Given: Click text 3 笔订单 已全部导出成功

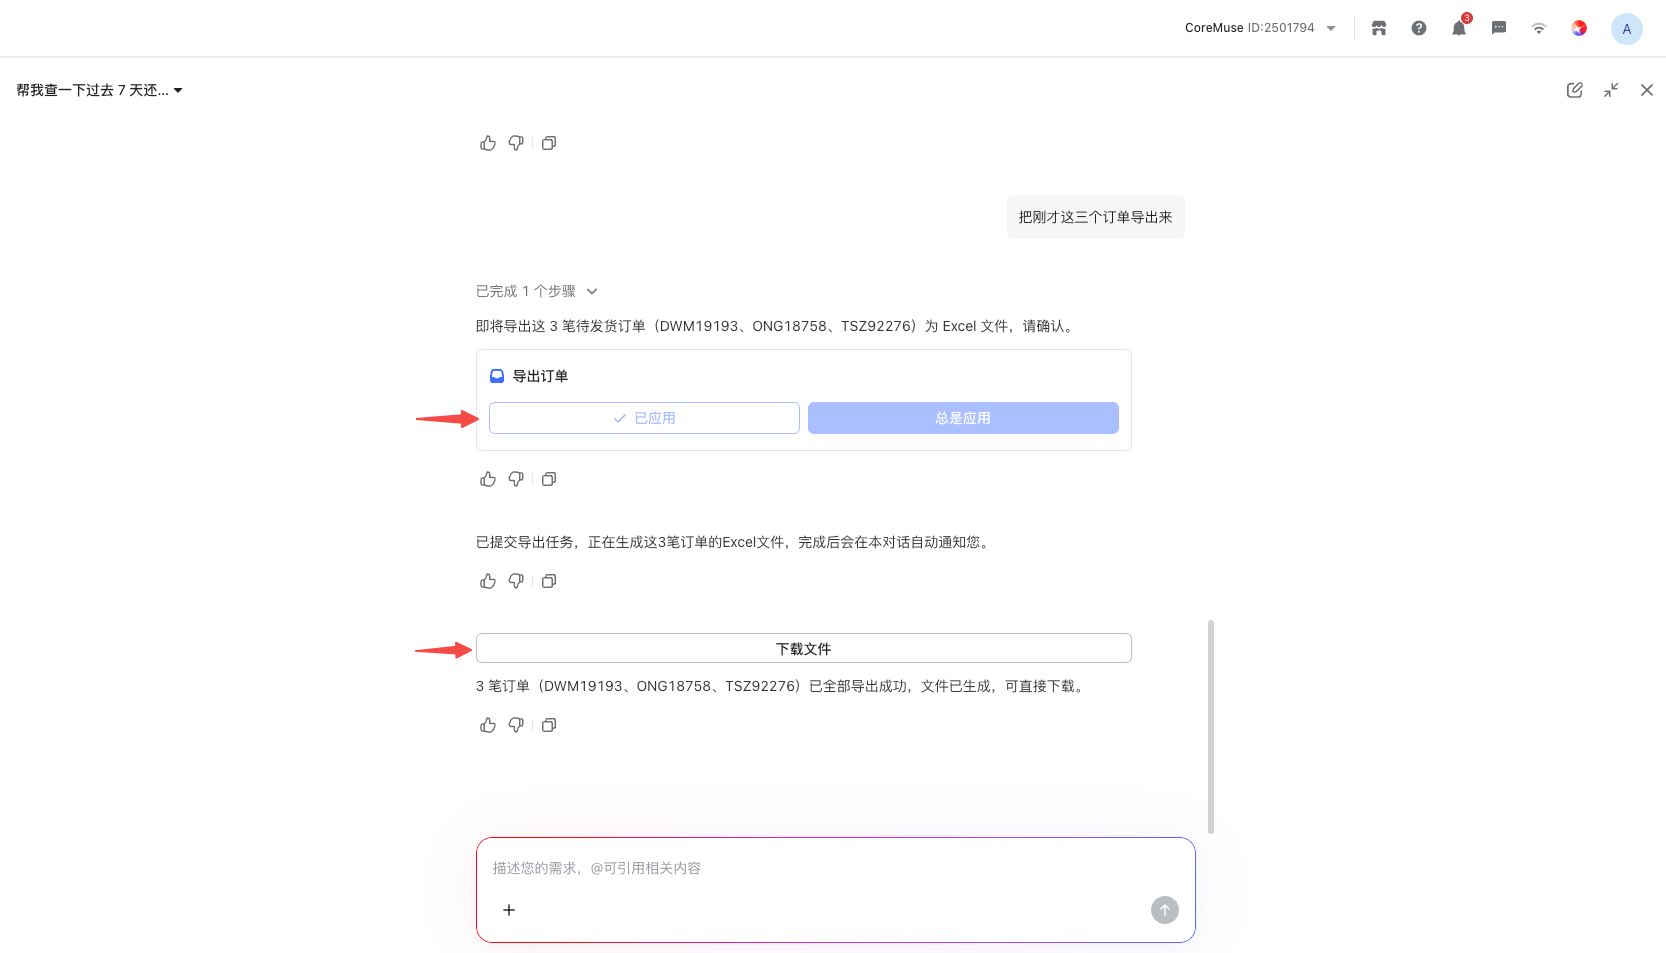Looking at the screenshot, I should pyautogui.click(x=782, y=686).
